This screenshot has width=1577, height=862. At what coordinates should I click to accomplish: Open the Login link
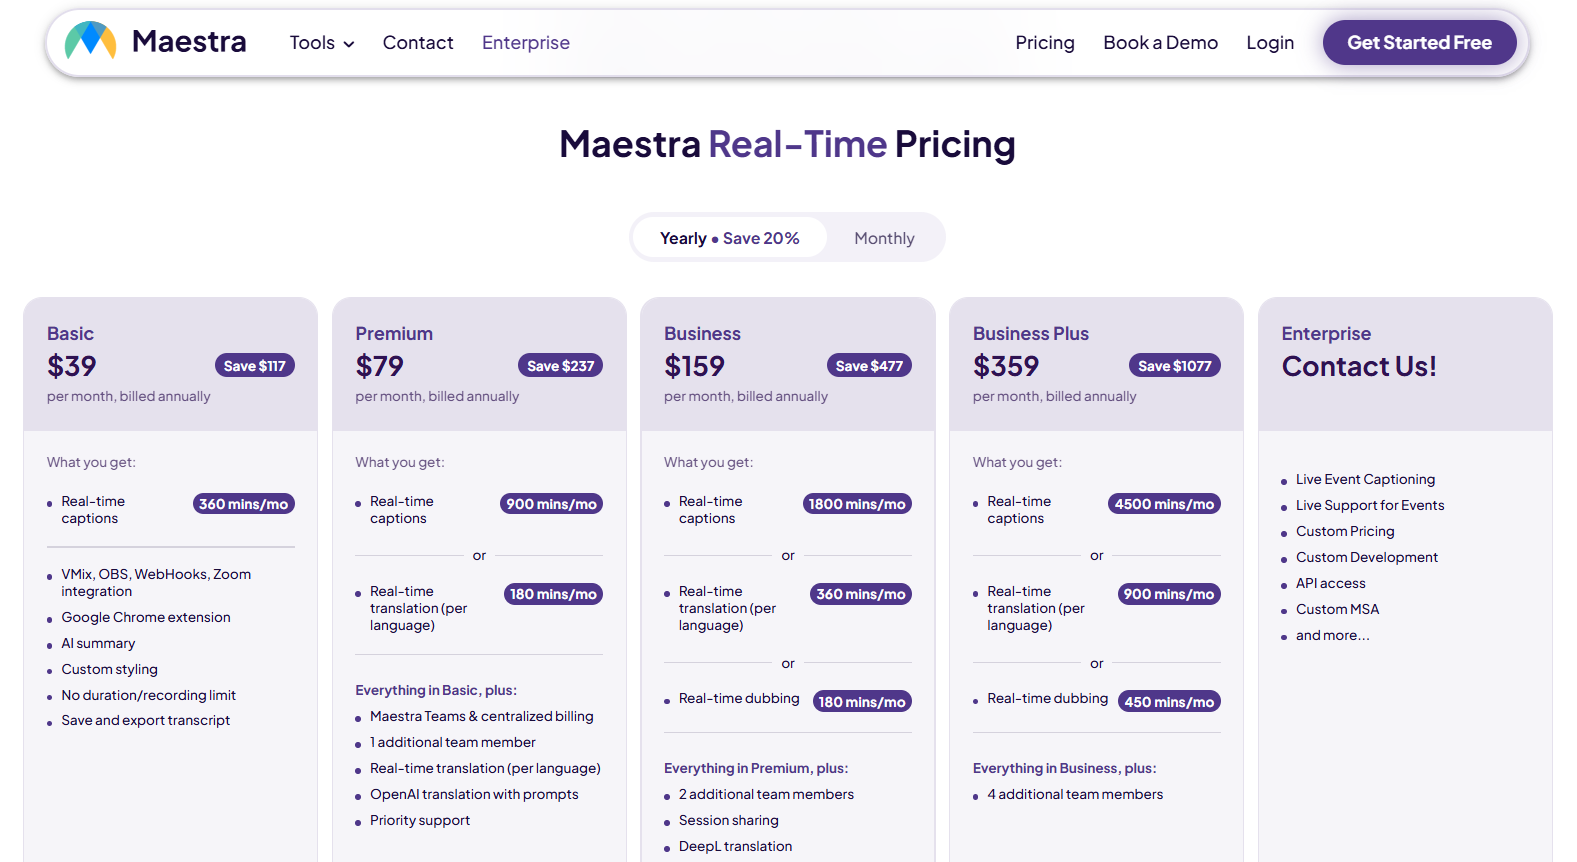coord(1269,42)
